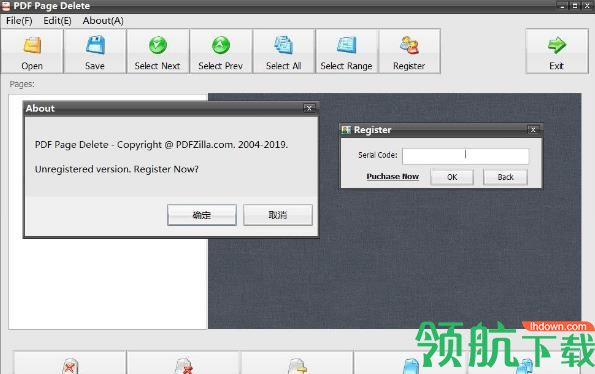
Task: Save the PDF using the Save icon
Action: point(95,51)
